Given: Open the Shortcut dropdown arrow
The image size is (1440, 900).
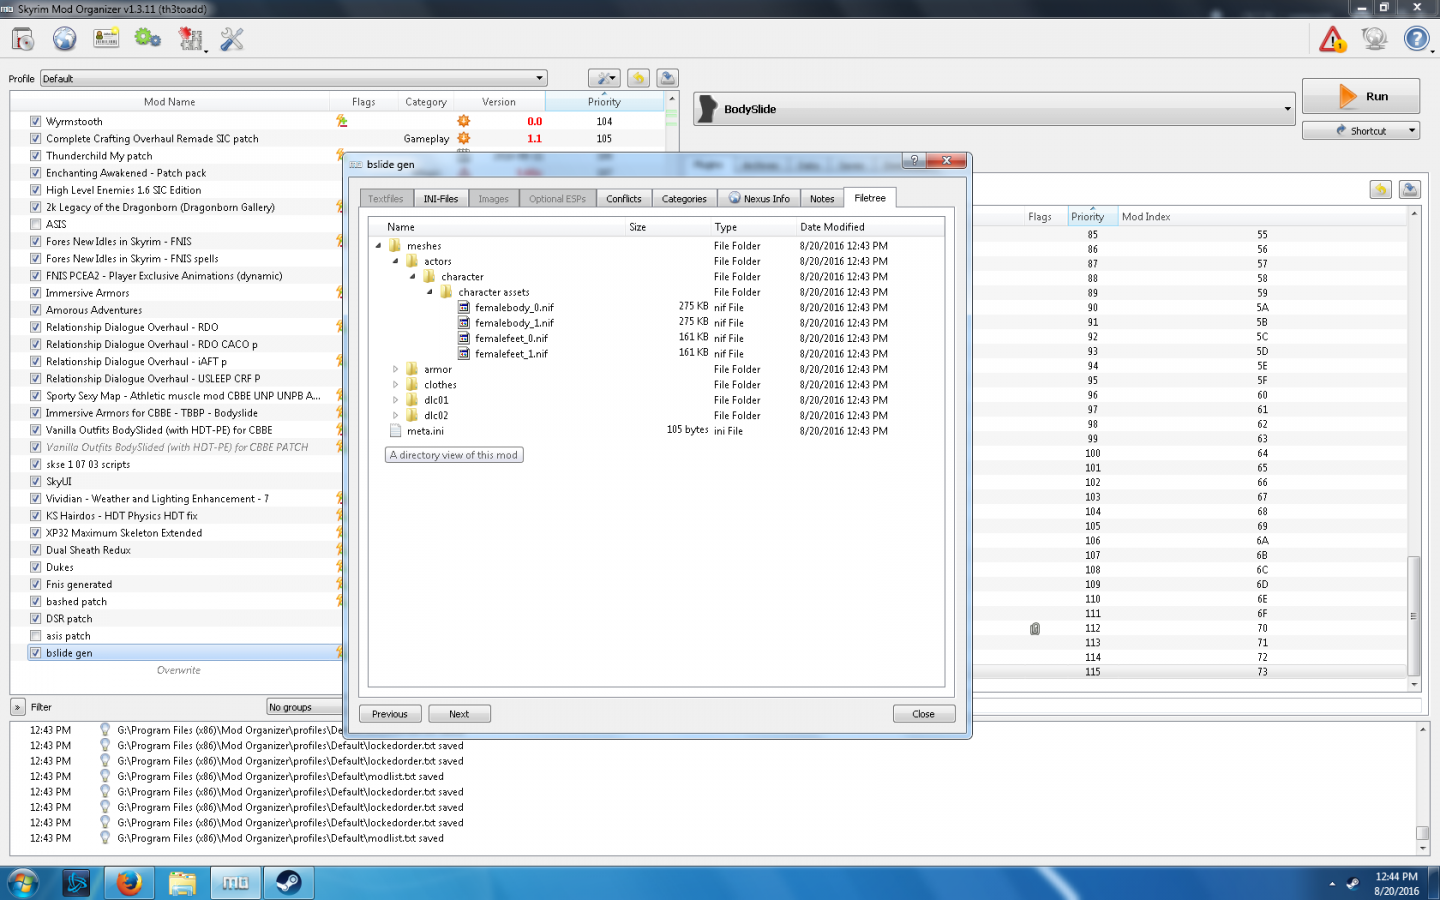Looking at the screenshot, I should coord(1412,130).
